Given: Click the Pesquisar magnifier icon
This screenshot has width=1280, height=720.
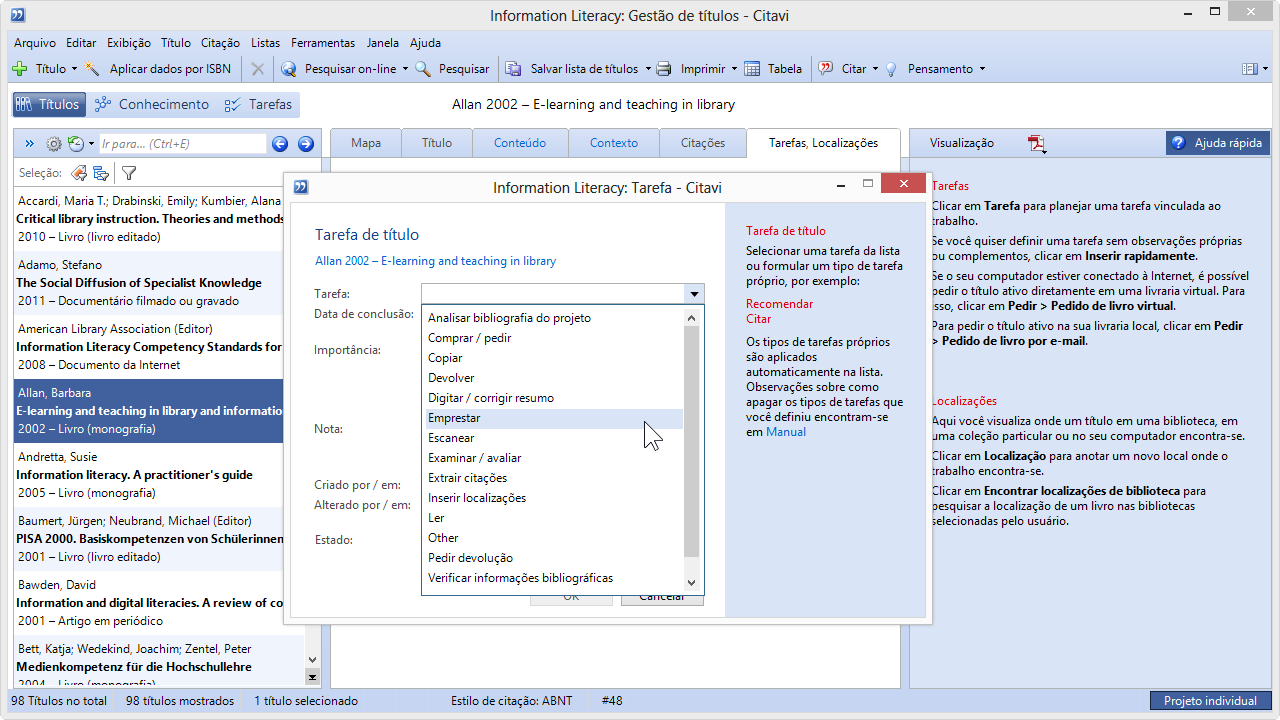Looking at the screenshot, I should click(x=423, y=69).
